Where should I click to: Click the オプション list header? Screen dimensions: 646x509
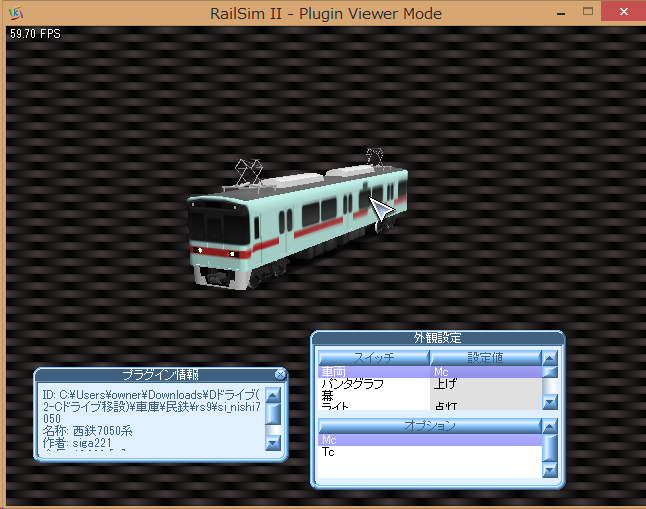click(430, 426)
